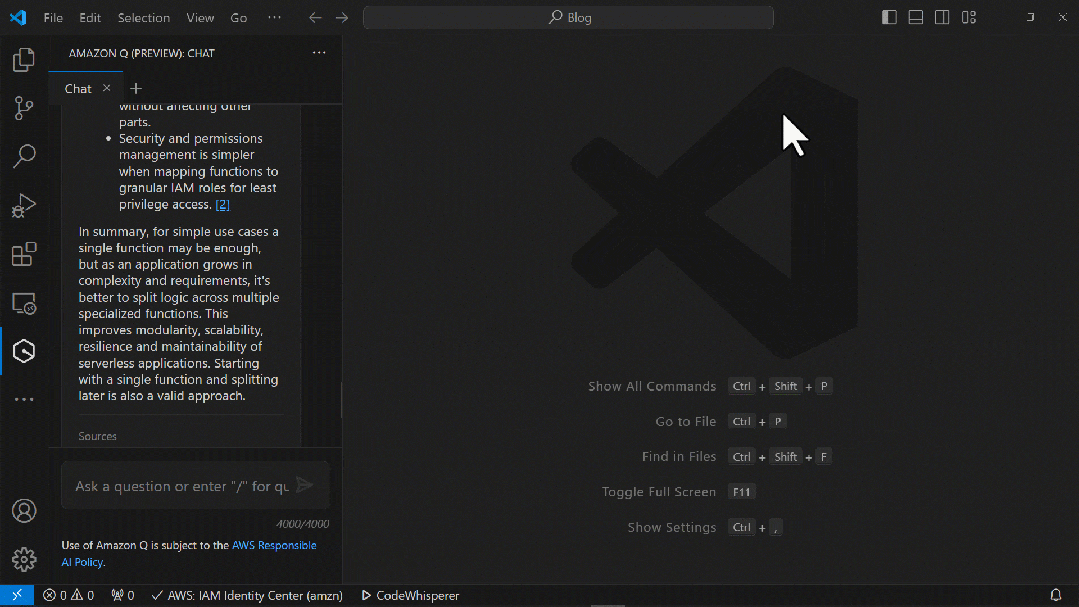Add a new chat tab with plus
The image size is (1079, 607).
pos(136,88)
